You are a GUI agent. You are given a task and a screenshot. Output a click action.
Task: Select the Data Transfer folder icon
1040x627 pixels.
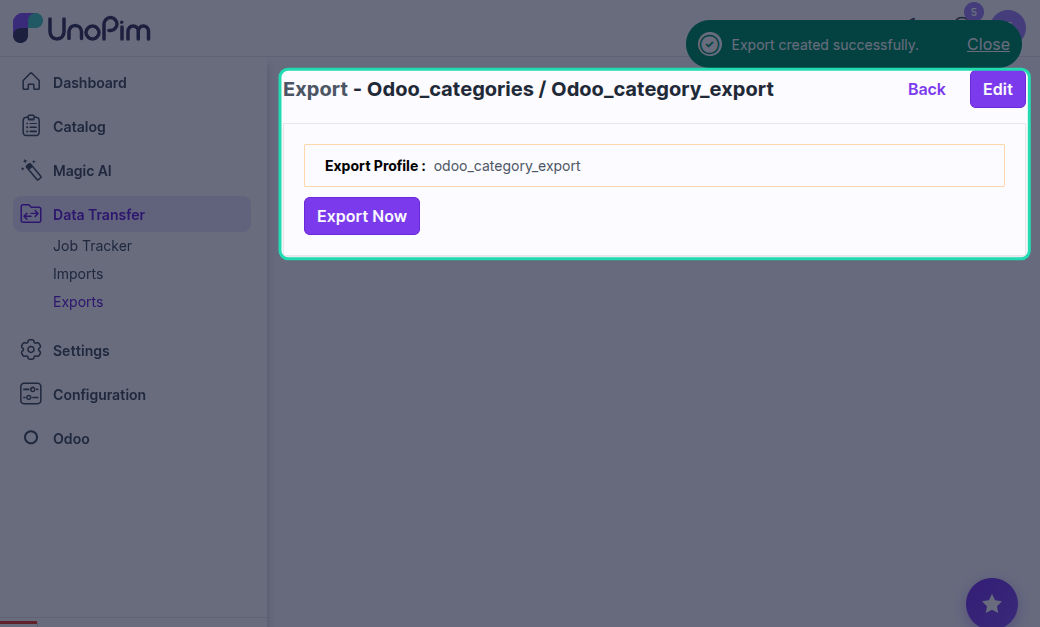coord(31,214)
